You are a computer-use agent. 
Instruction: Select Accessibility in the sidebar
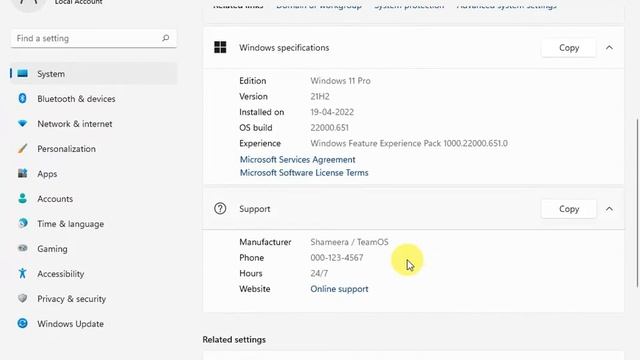point(93,274)
